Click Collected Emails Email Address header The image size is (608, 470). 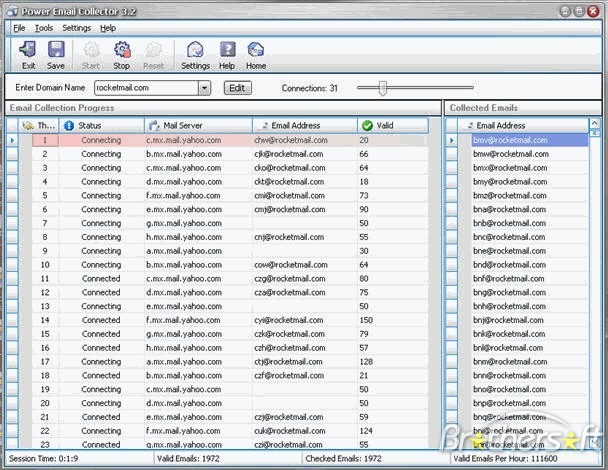click(523, 126)
